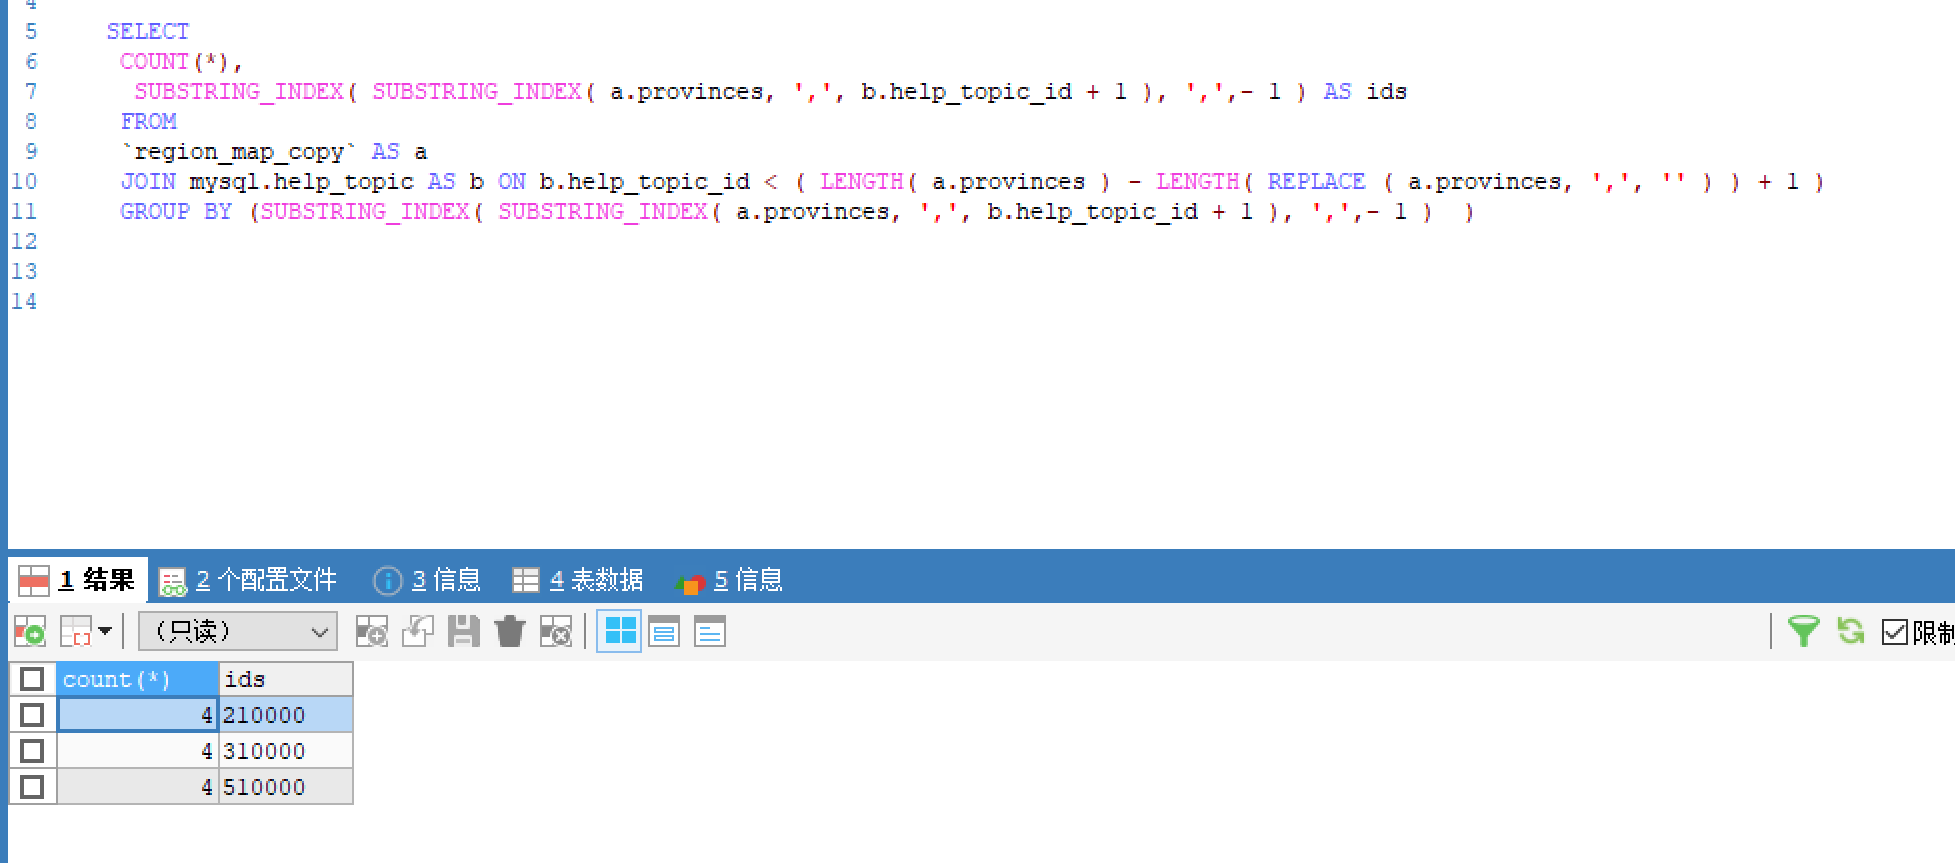Click the SELECT keyword on line 5
1955x863 pixels.
point(148,32)
